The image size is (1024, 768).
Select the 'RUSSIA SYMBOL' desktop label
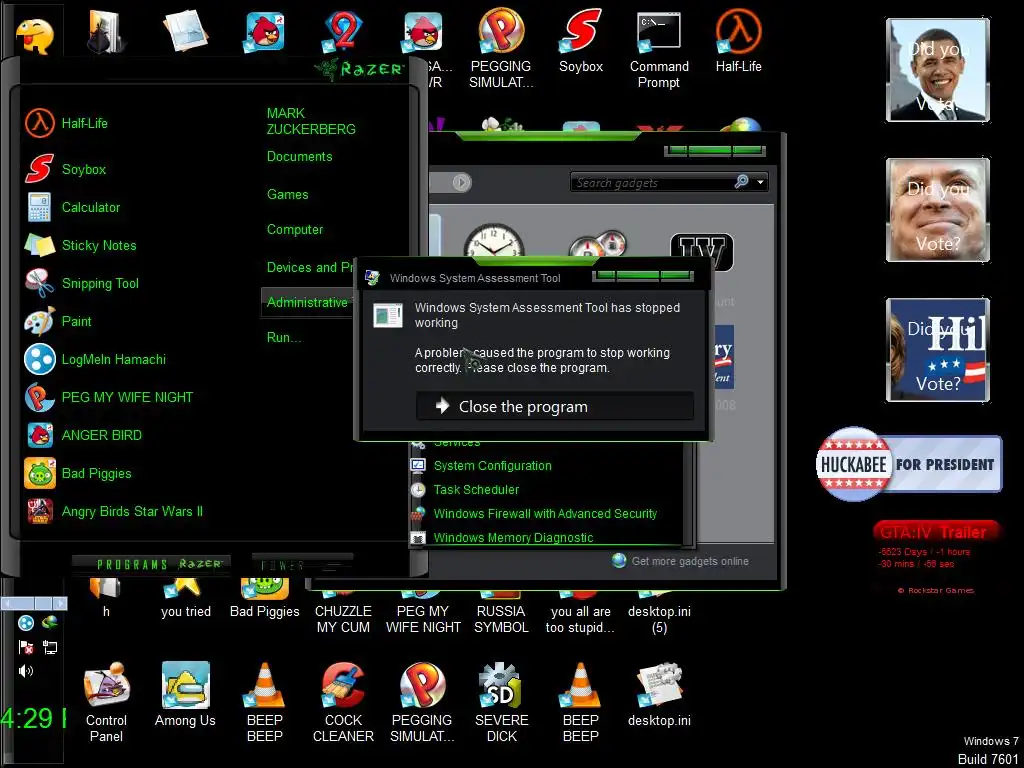[501, 620]
